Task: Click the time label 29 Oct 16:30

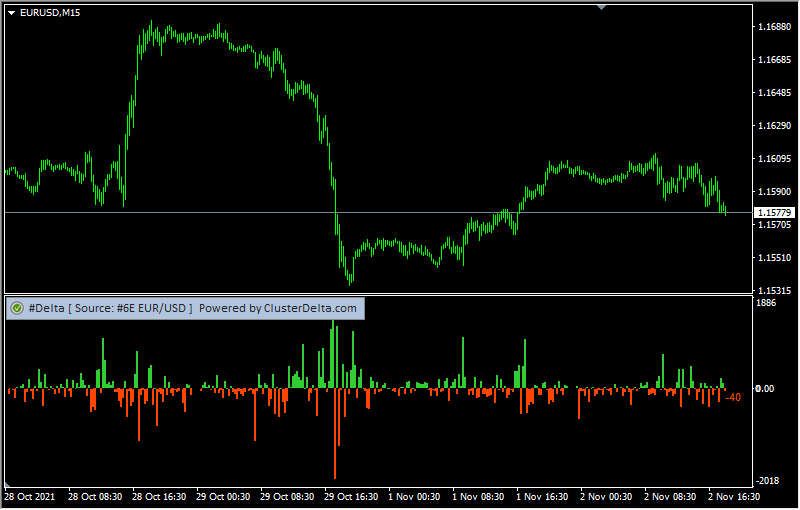Action: pyautogui.click(x=351, y=496)
